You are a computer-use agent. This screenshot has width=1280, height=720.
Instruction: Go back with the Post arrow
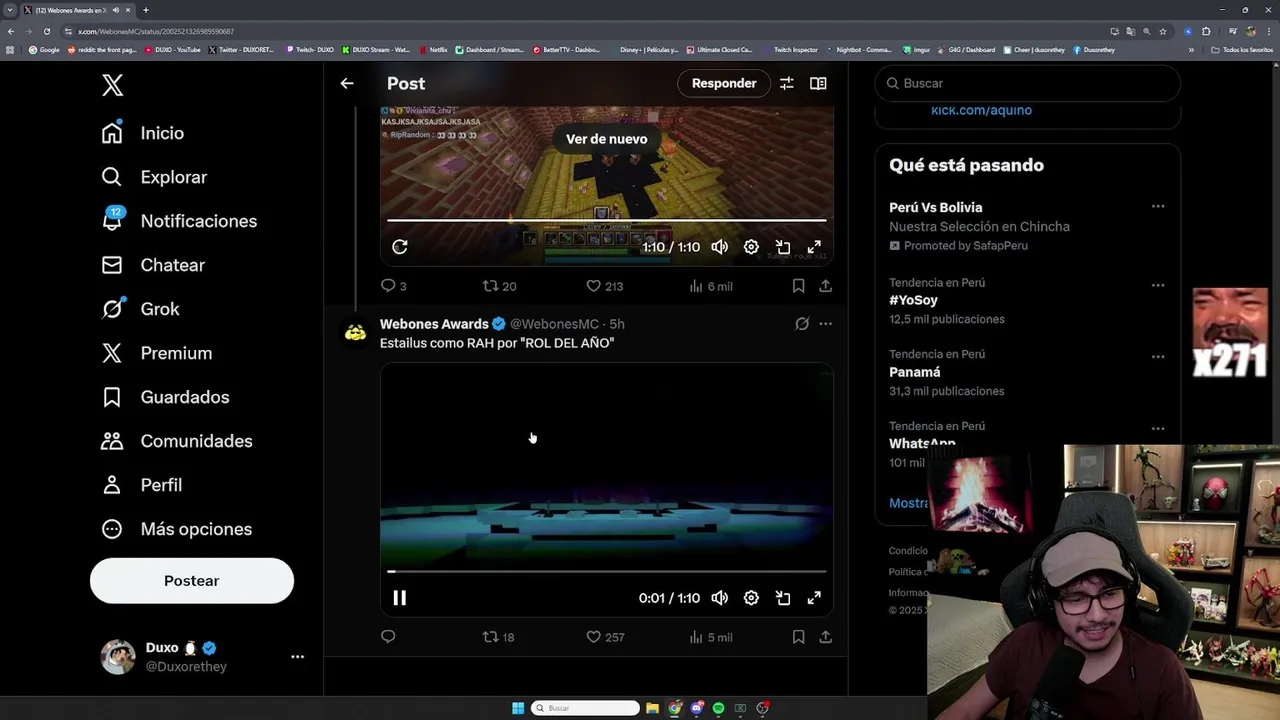point(347,83)
